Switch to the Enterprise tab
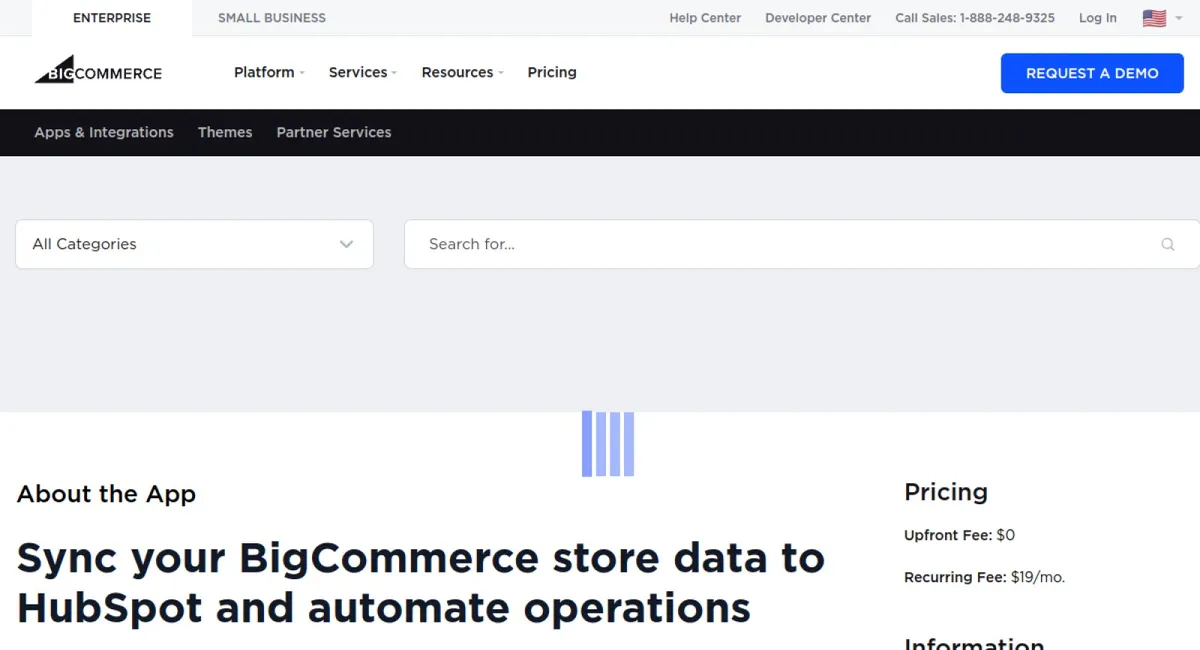 pyautogui.click(x=112, y=18)
